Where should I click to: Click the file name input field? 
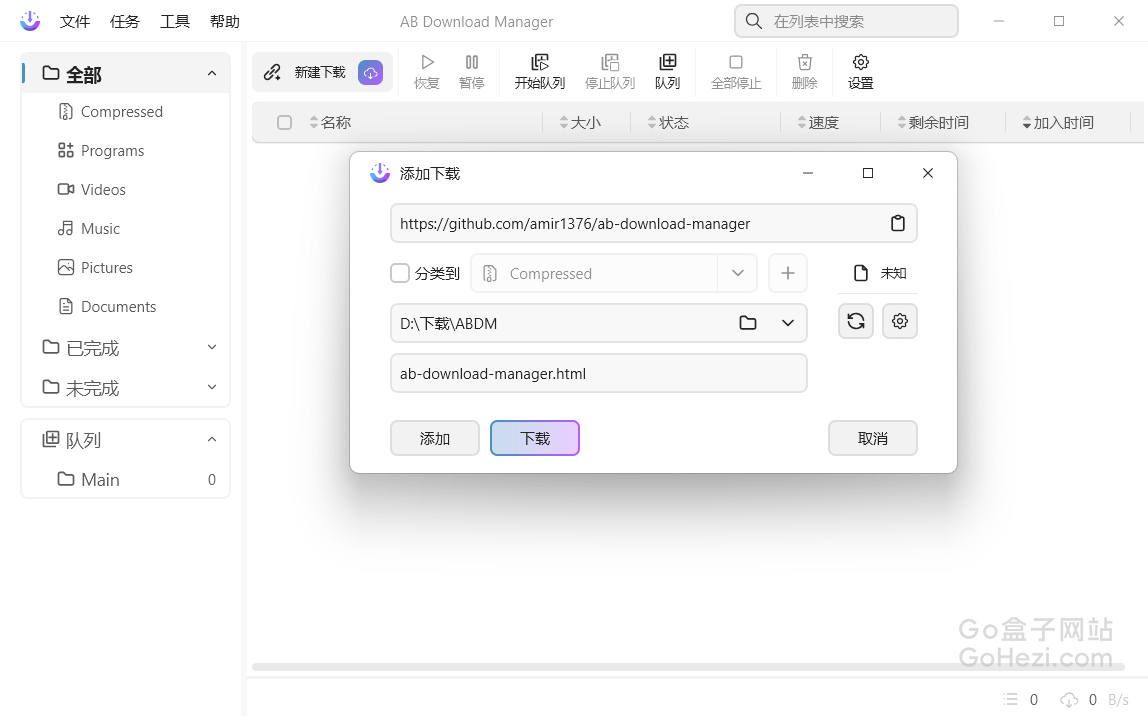(x=598, y=374)
